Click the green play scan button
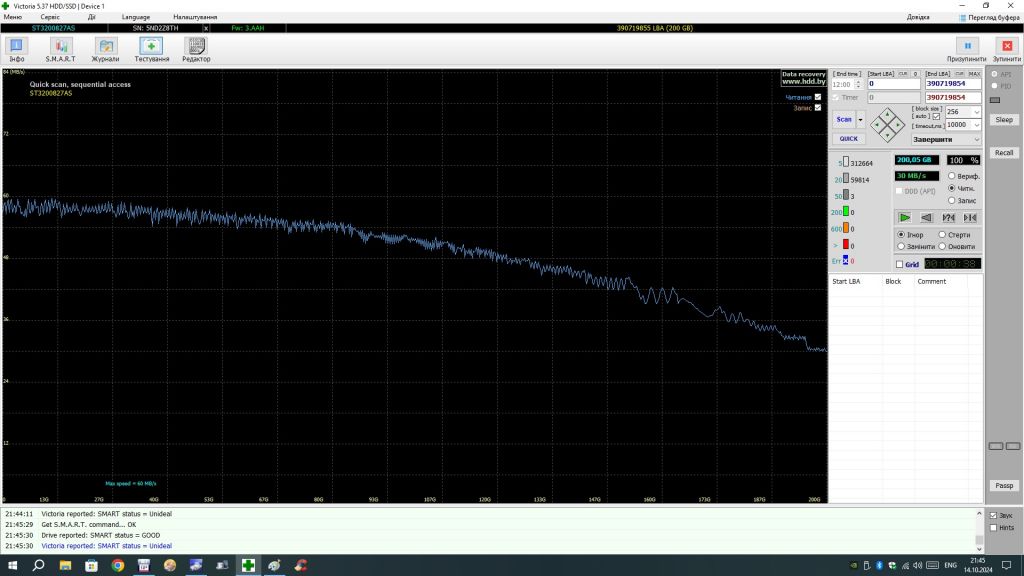 coord(904,217)
